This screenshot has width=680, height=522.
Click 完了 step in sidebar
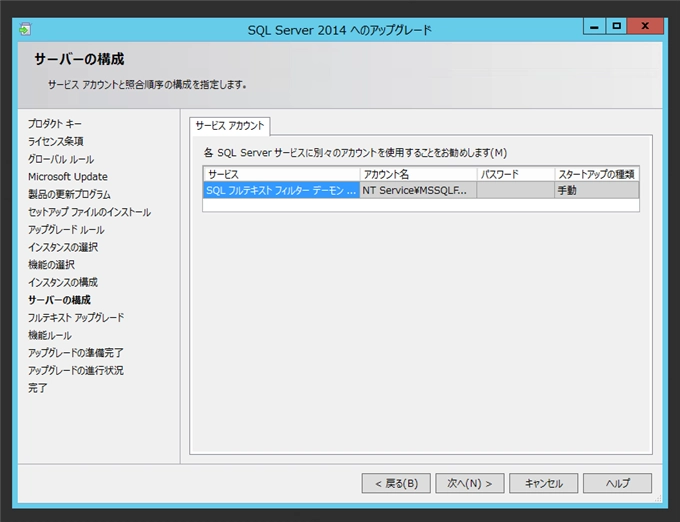[x=38, y=388]
